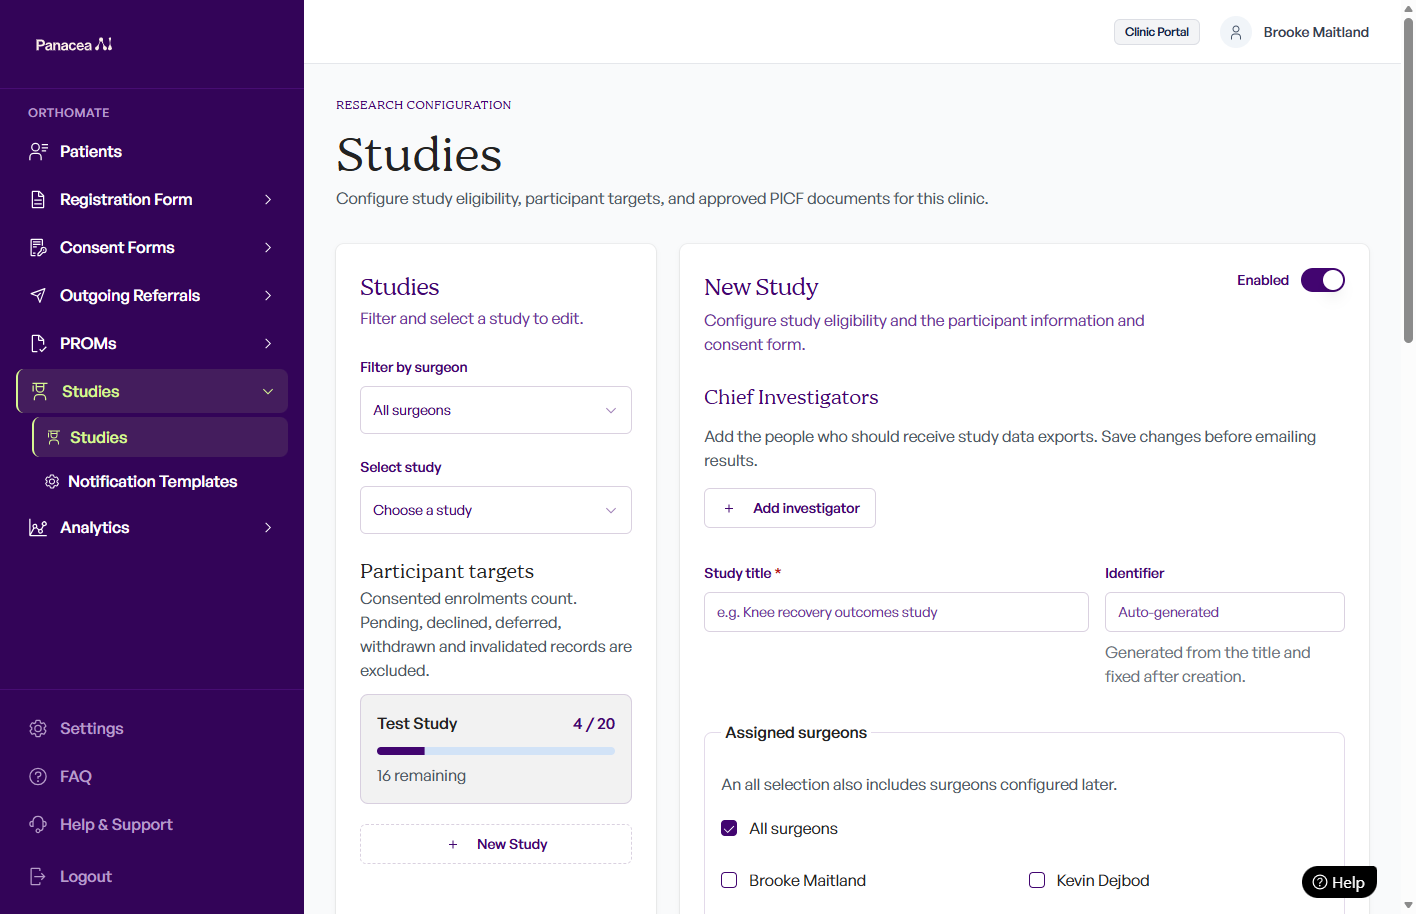Click the Identifier auto-generated field
The image size is (1416, 914).
coord(1225,612)
